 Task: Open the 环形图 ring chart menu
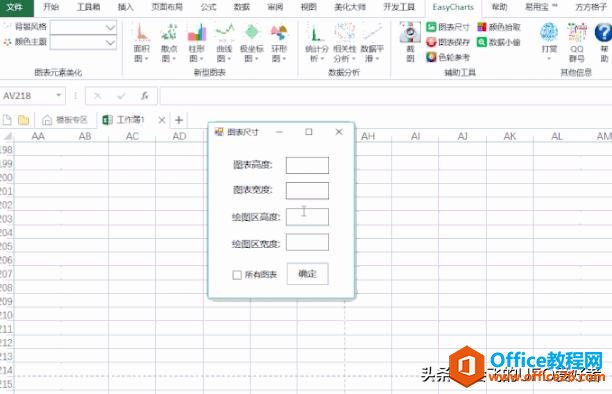[279, 43]
